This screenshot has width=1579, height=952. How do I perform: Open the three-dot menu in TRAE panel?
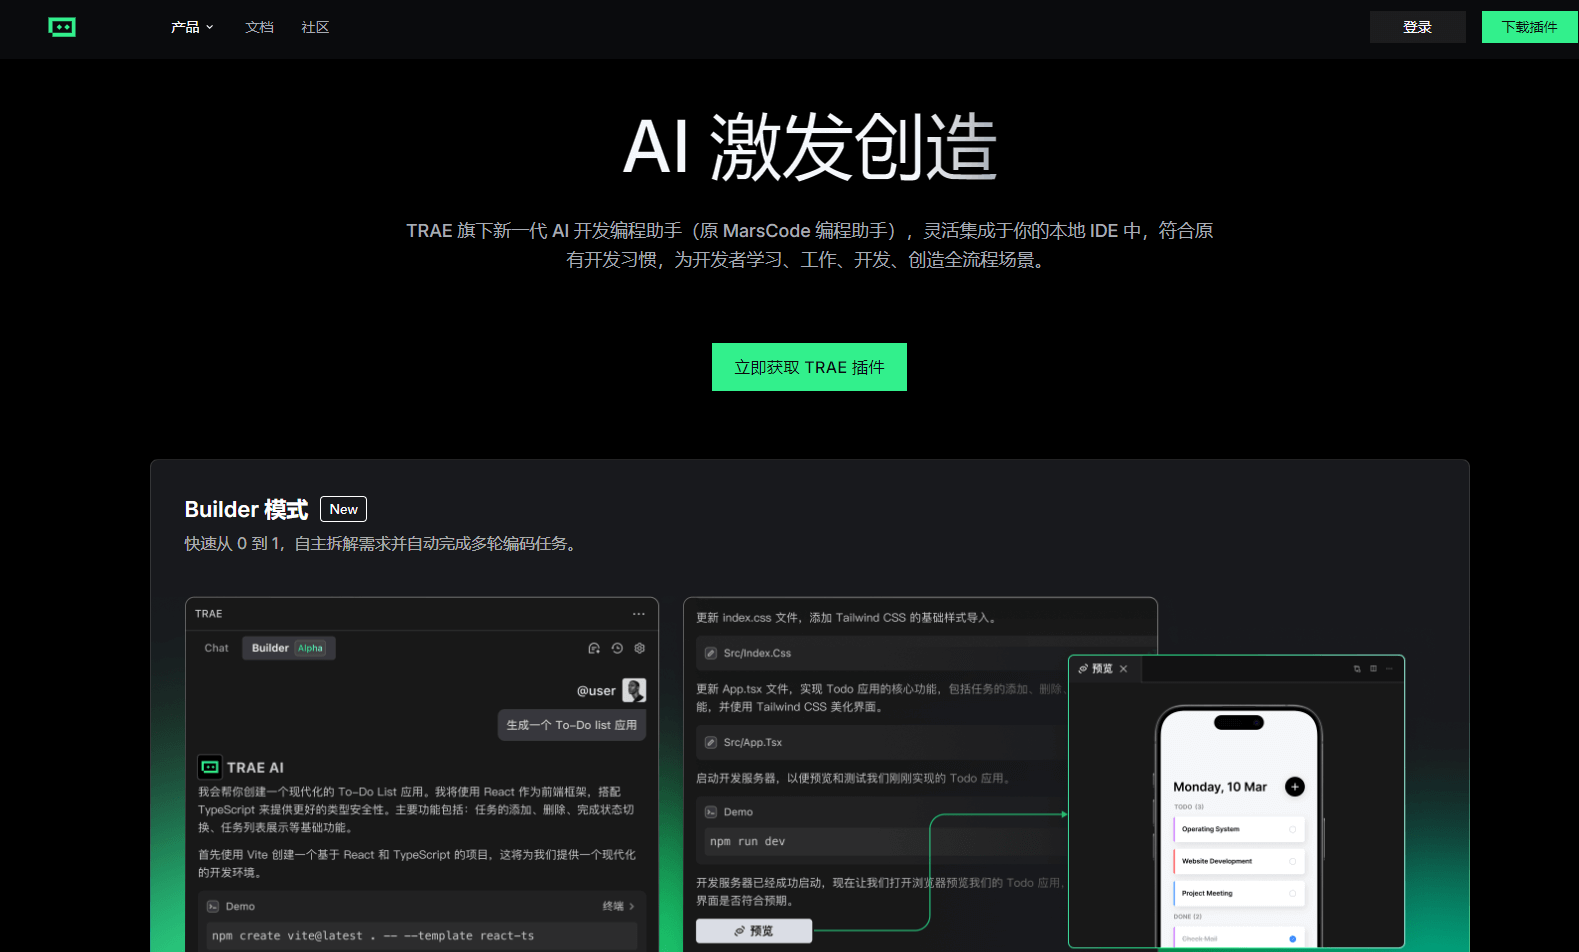click(x=638, y=614)
